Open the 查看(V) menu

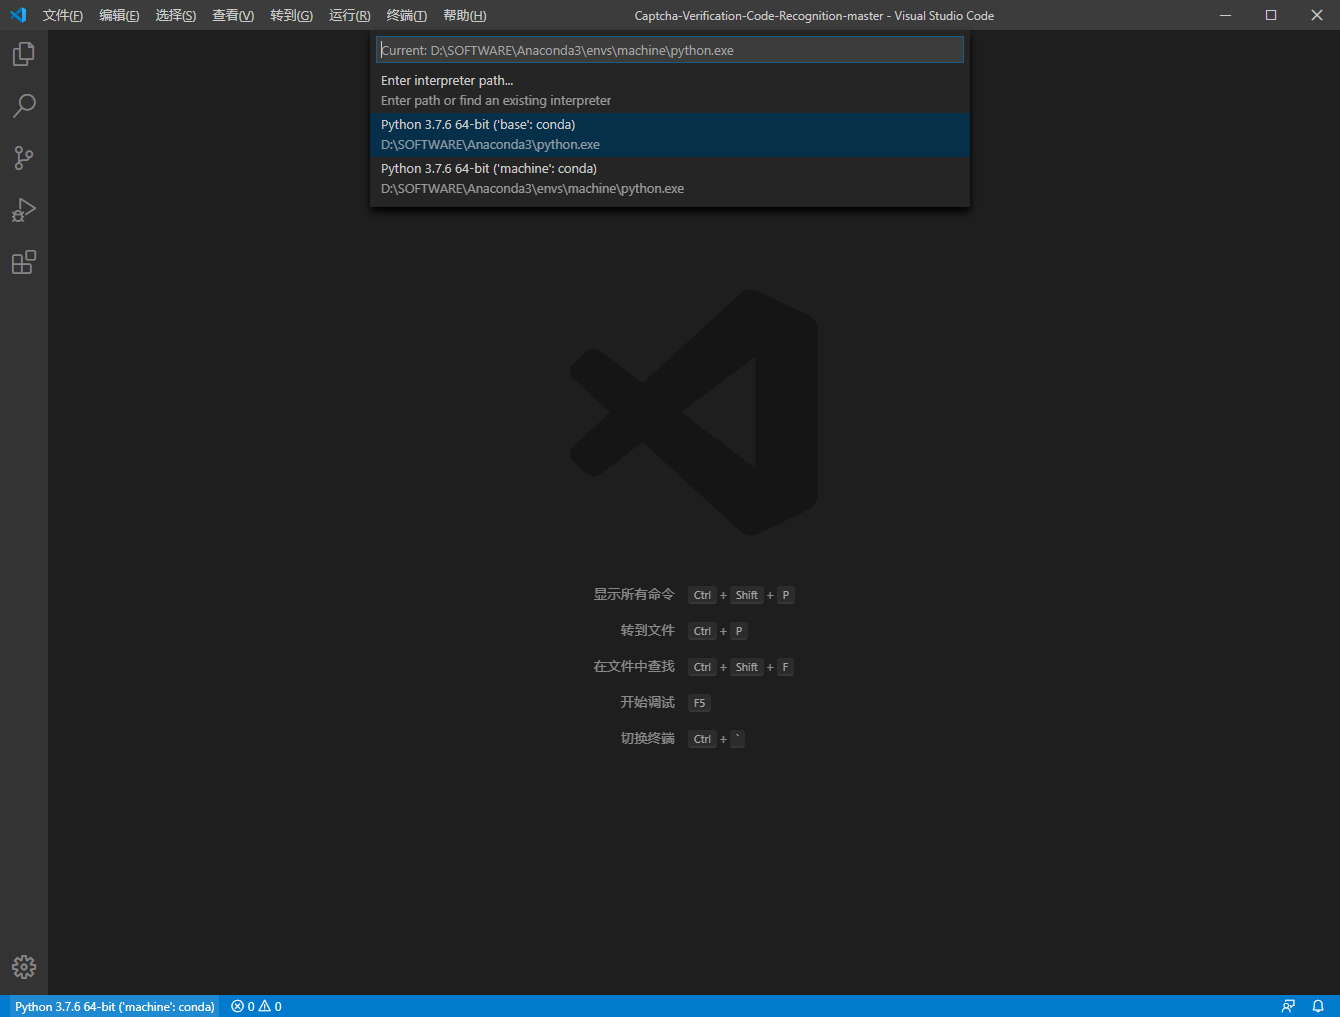tap(232, 15)
